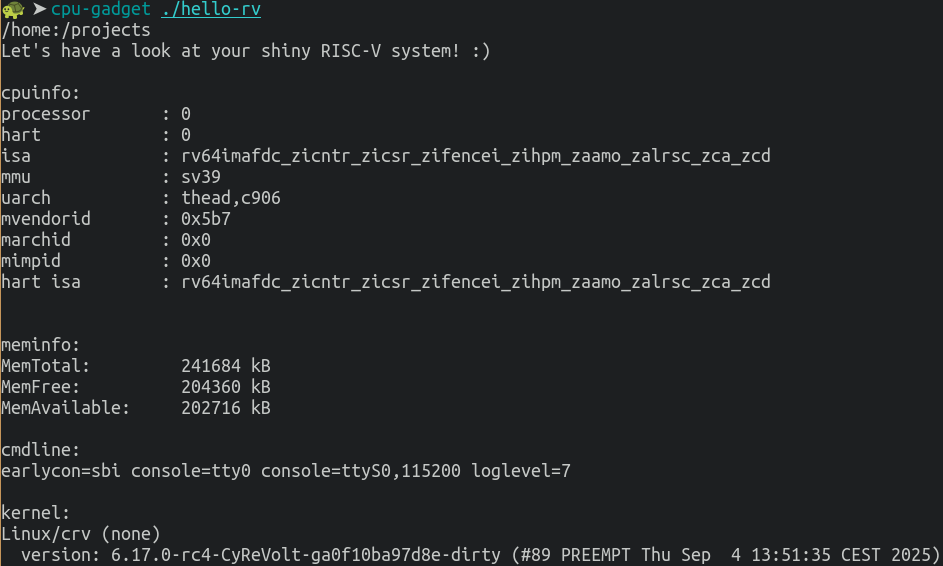Click the earlycon=sbi kernel command line
The image size is (943, 566).
click(x=286, y=471)
